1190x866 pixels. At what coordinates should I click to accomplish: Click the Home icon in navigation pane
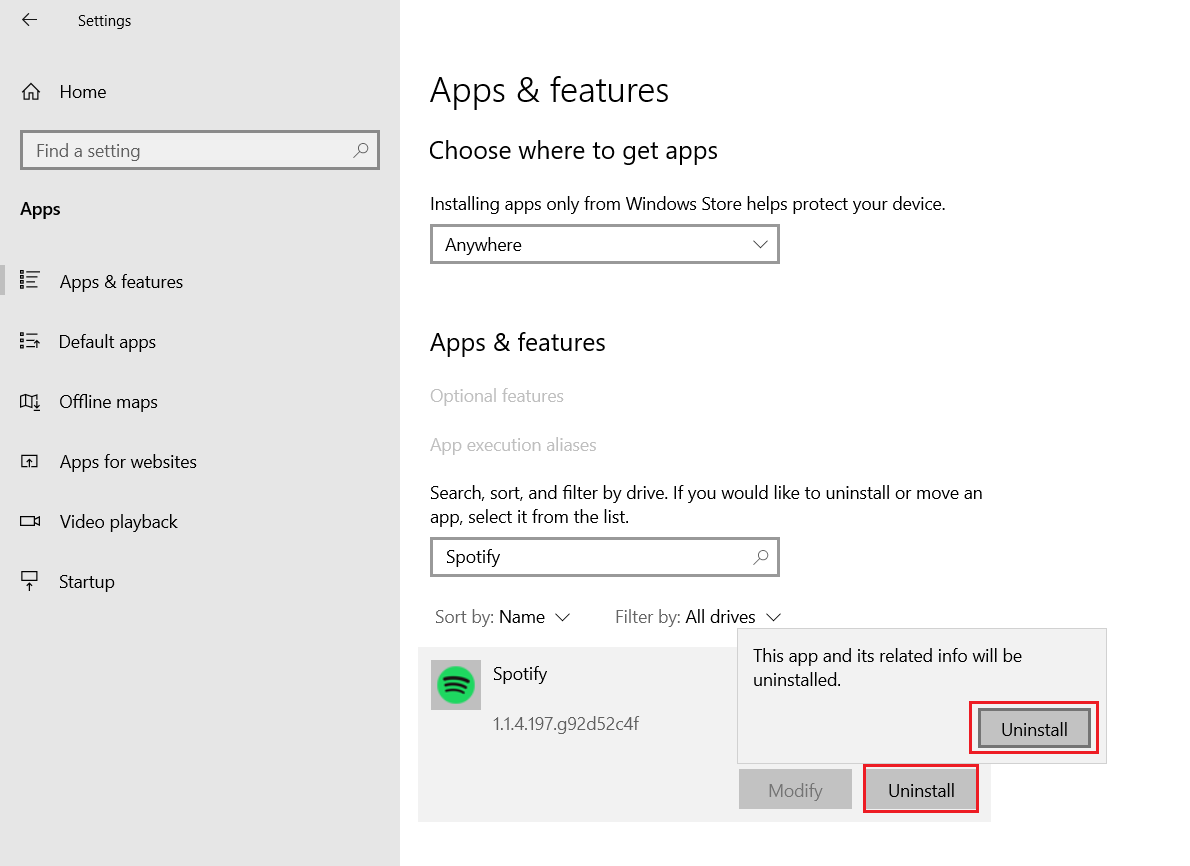[30, 91]
